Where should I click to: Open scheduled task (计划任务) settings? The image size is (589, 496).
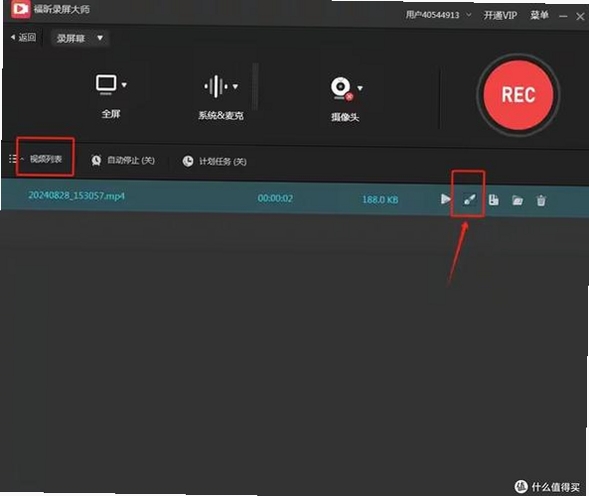click(x=214, y=161)
